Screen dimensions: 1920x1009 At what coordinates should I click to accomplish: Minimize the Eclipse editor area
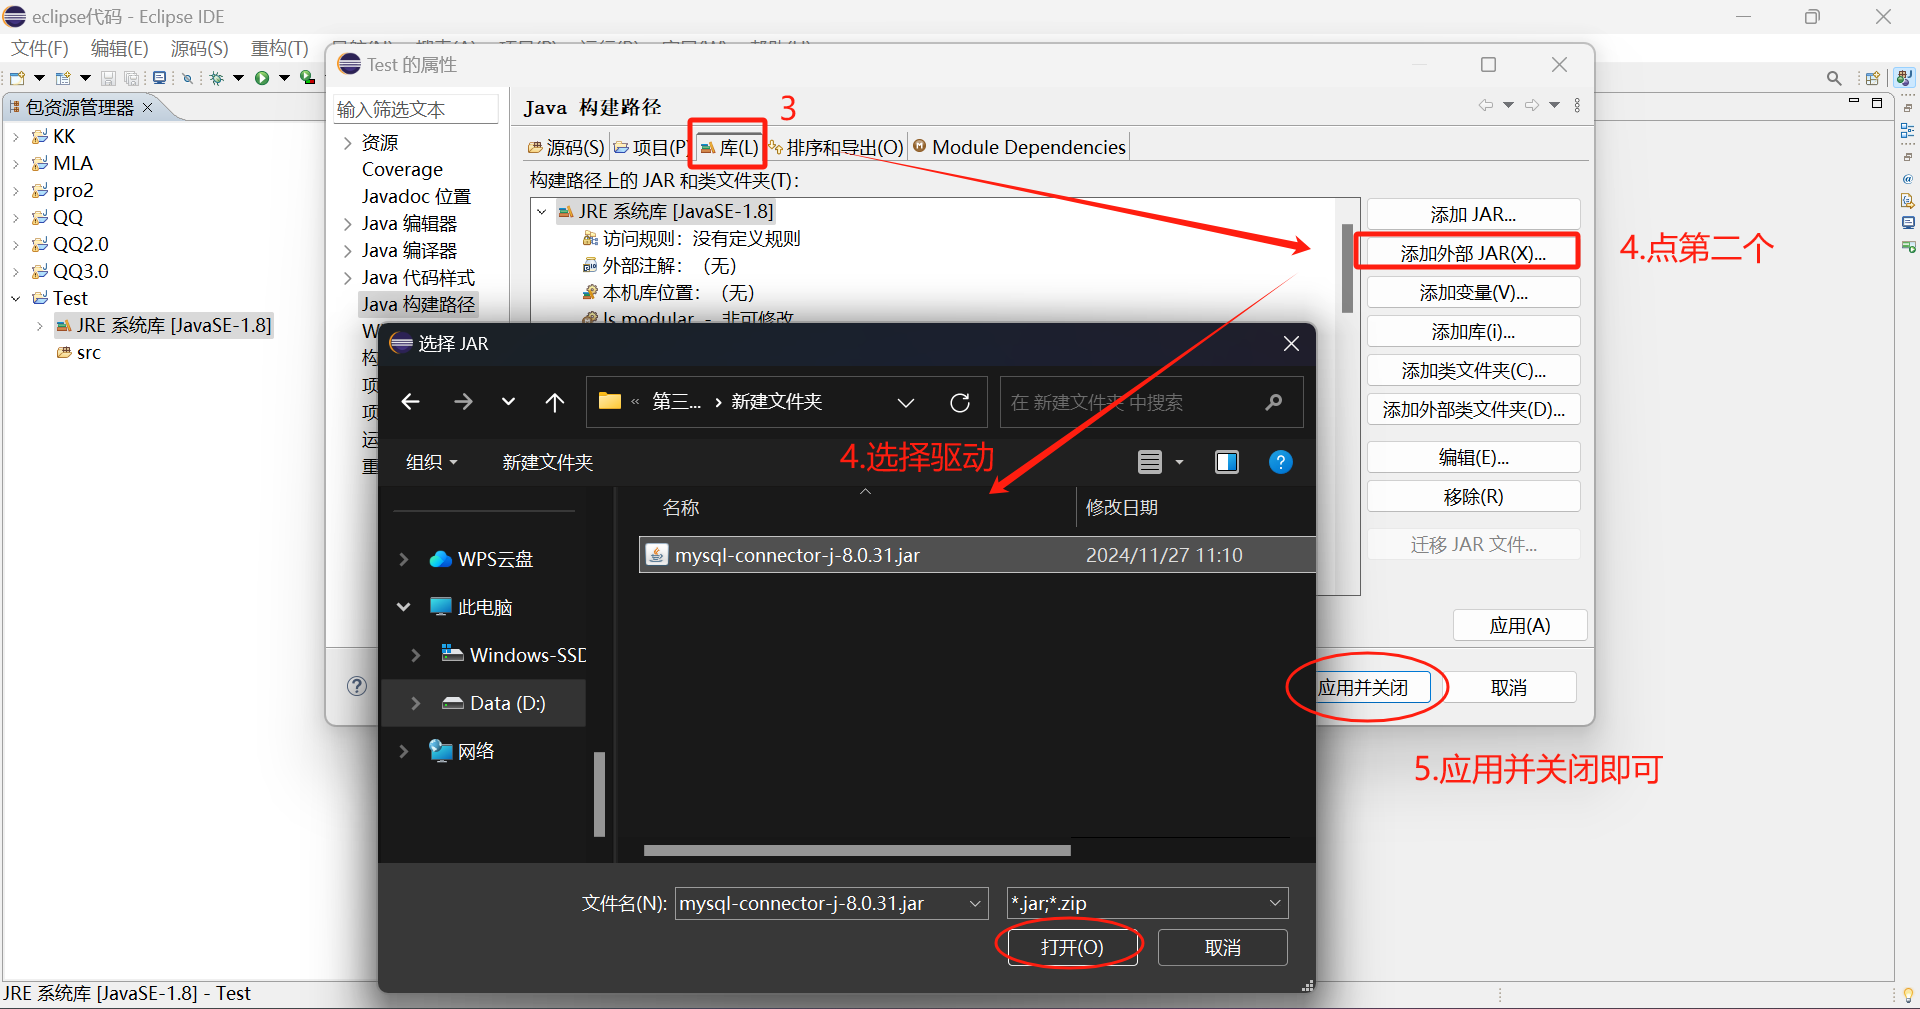[x=1853, y=101]
